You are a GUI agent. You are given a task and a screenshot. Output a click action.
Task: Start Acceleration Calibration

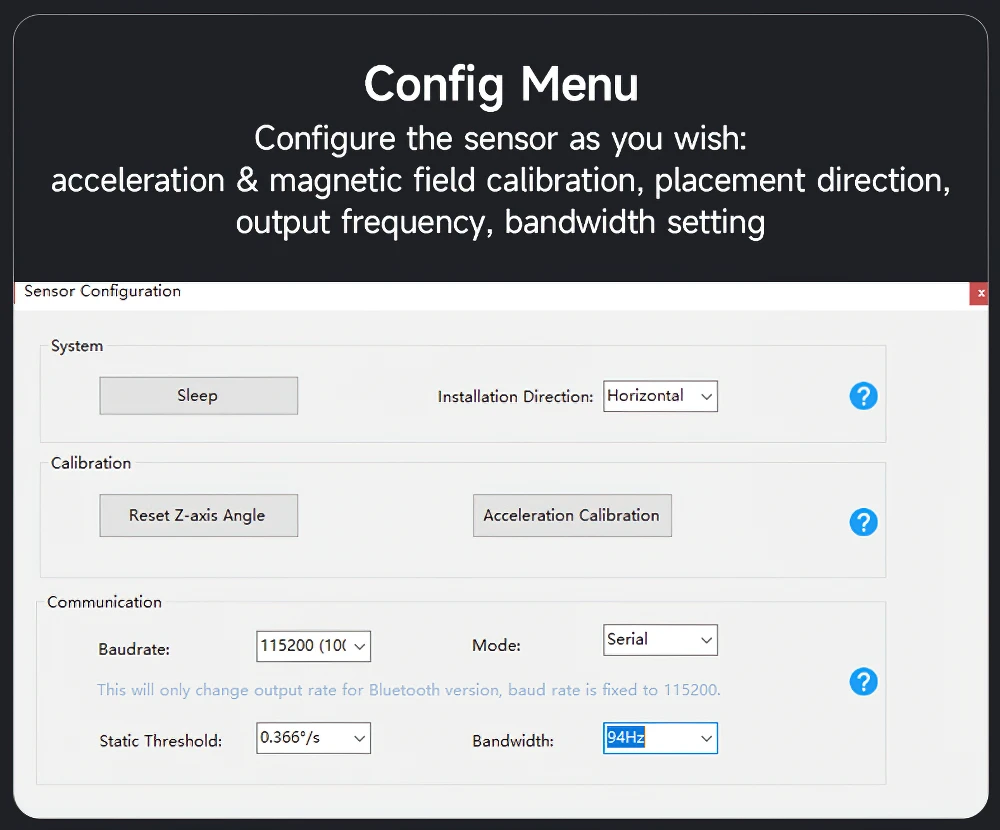pos(572,515)
